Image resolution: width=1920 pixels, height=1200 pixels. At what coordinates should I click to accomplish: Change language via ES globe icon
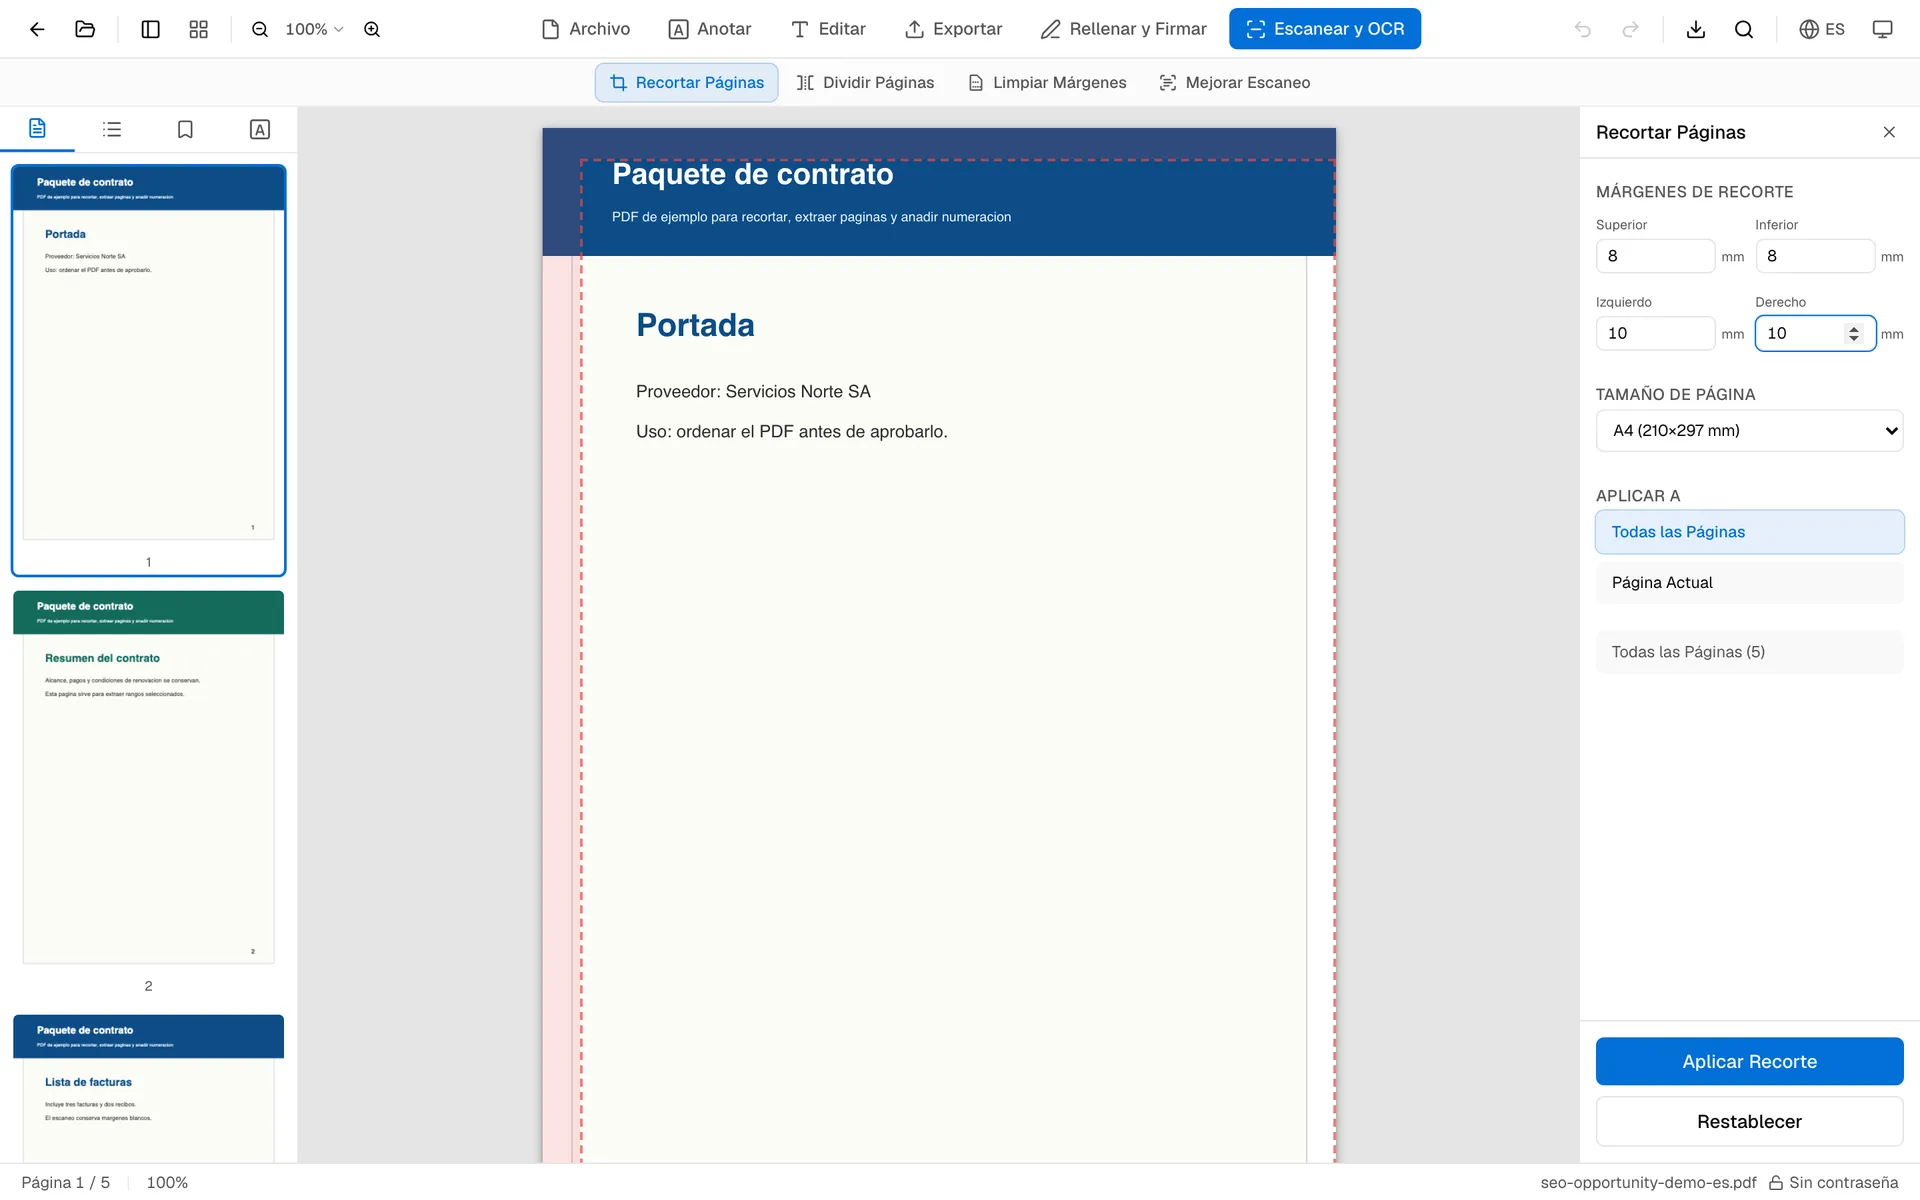click(x=1822, y=29)
